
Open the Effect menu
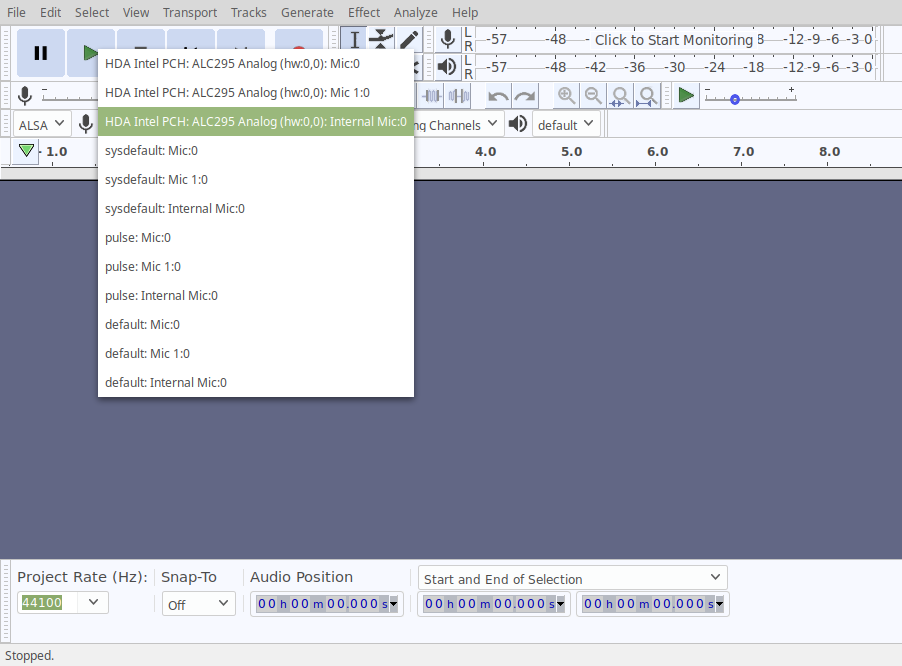(364, 13)
